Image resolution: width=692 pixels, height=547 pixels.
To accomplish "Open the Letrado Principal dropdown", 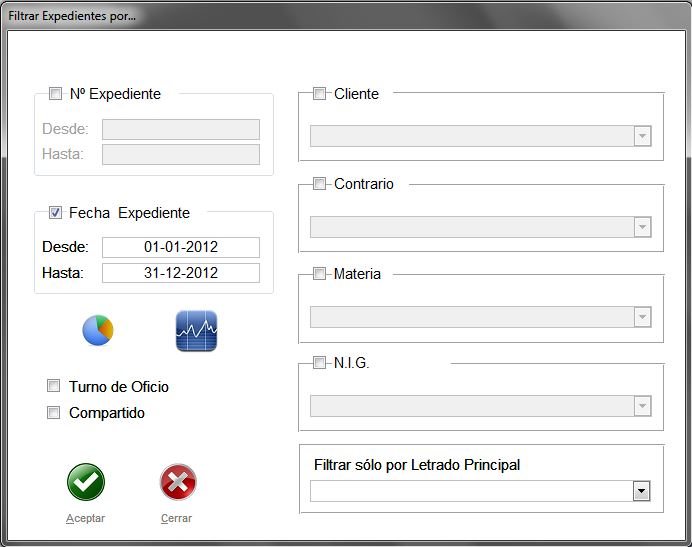I will 641,492.
